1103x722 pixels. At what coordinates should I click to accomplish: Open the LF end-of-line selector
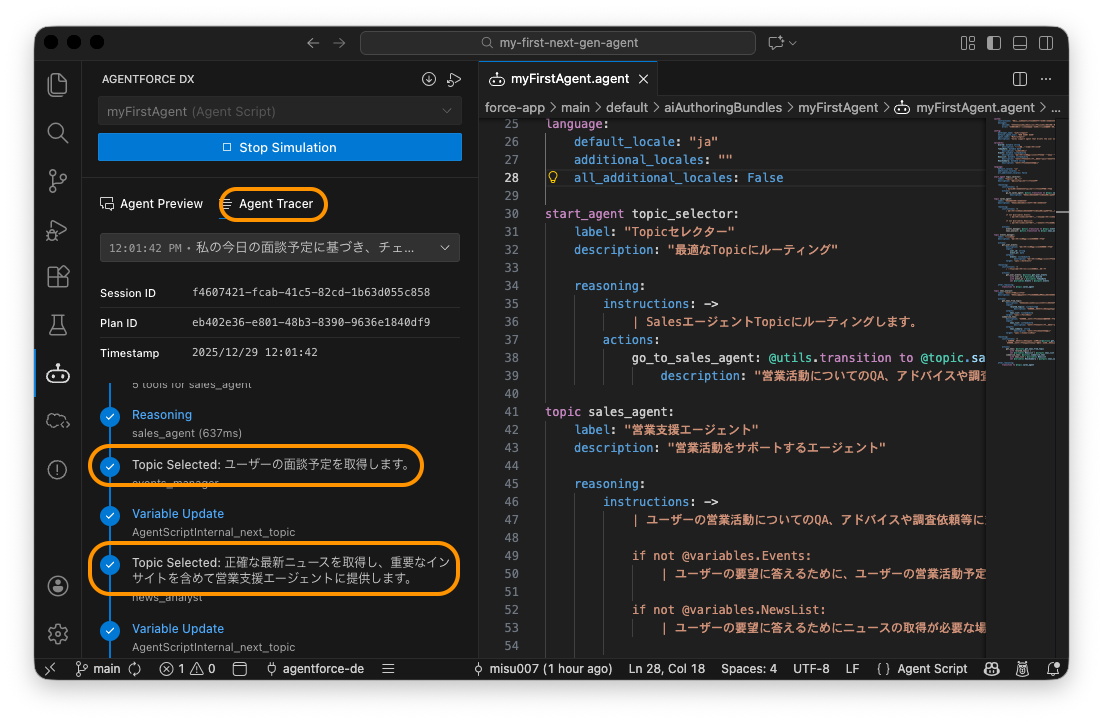click(852, 669)
